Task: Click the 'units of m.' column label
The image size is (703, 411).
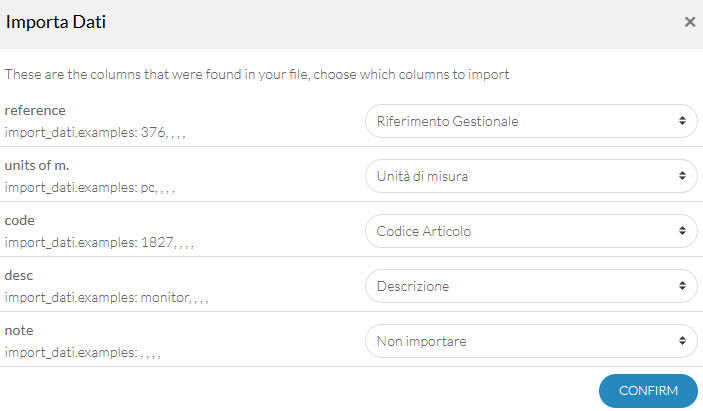Action: pyautogui.click(x=37, y=165)
